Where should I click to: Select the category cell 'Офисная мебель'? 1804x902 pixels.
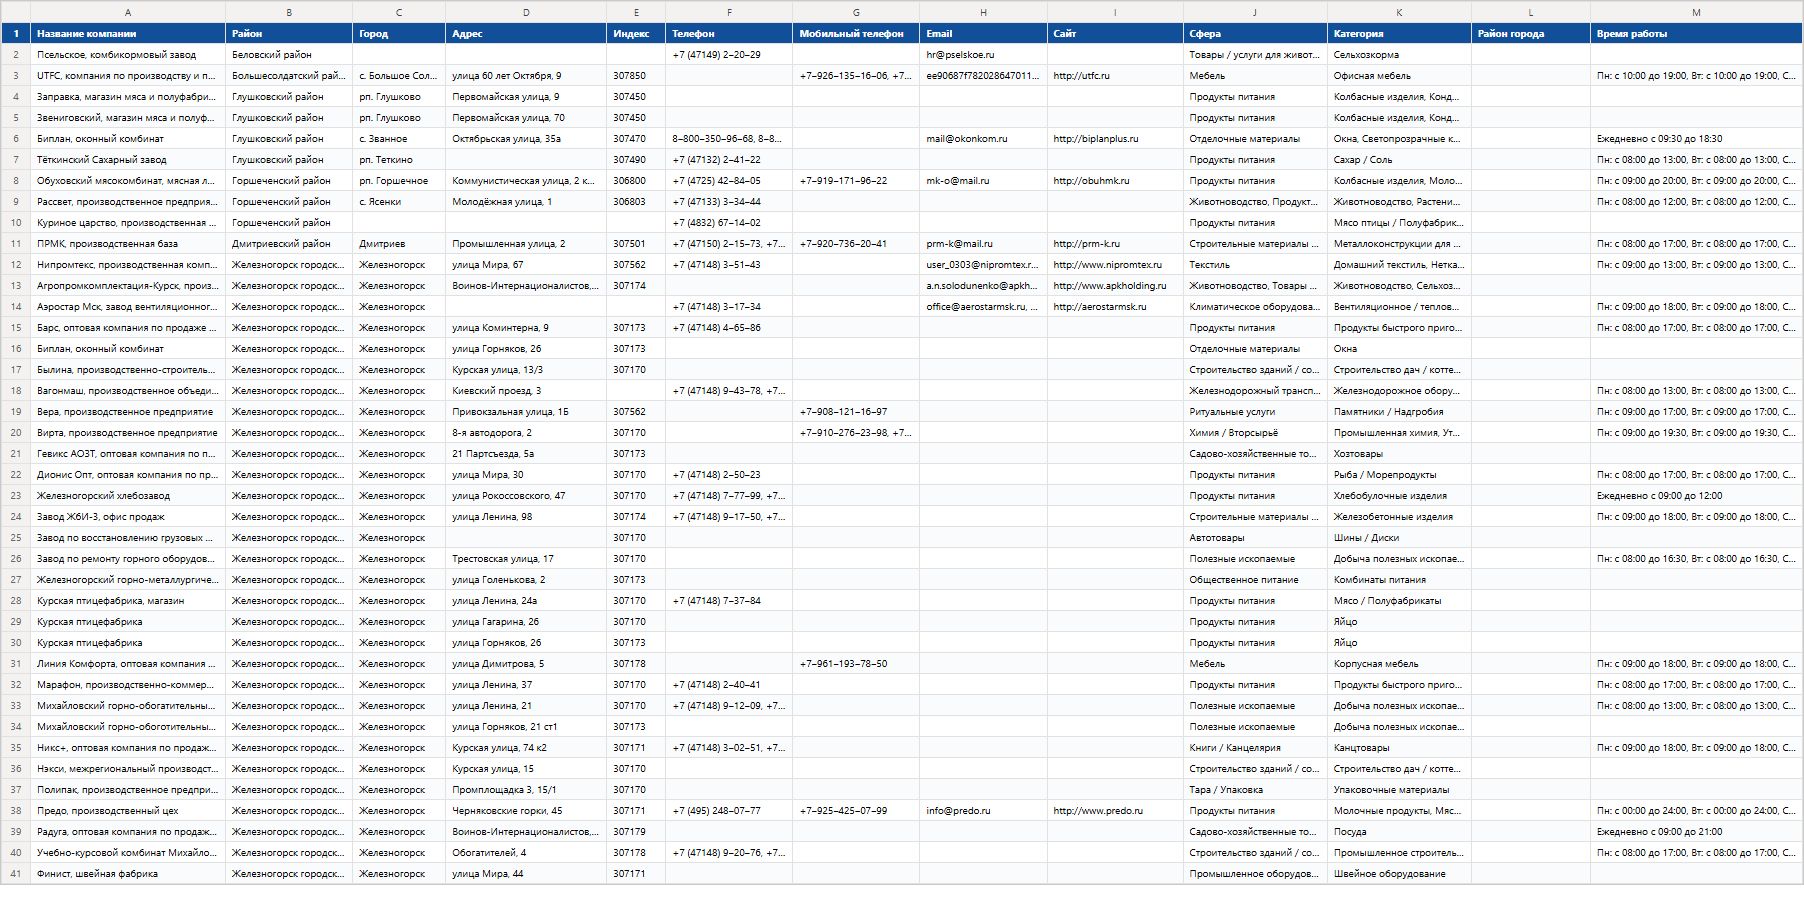pyautogui.click(x=1399, y=76)
